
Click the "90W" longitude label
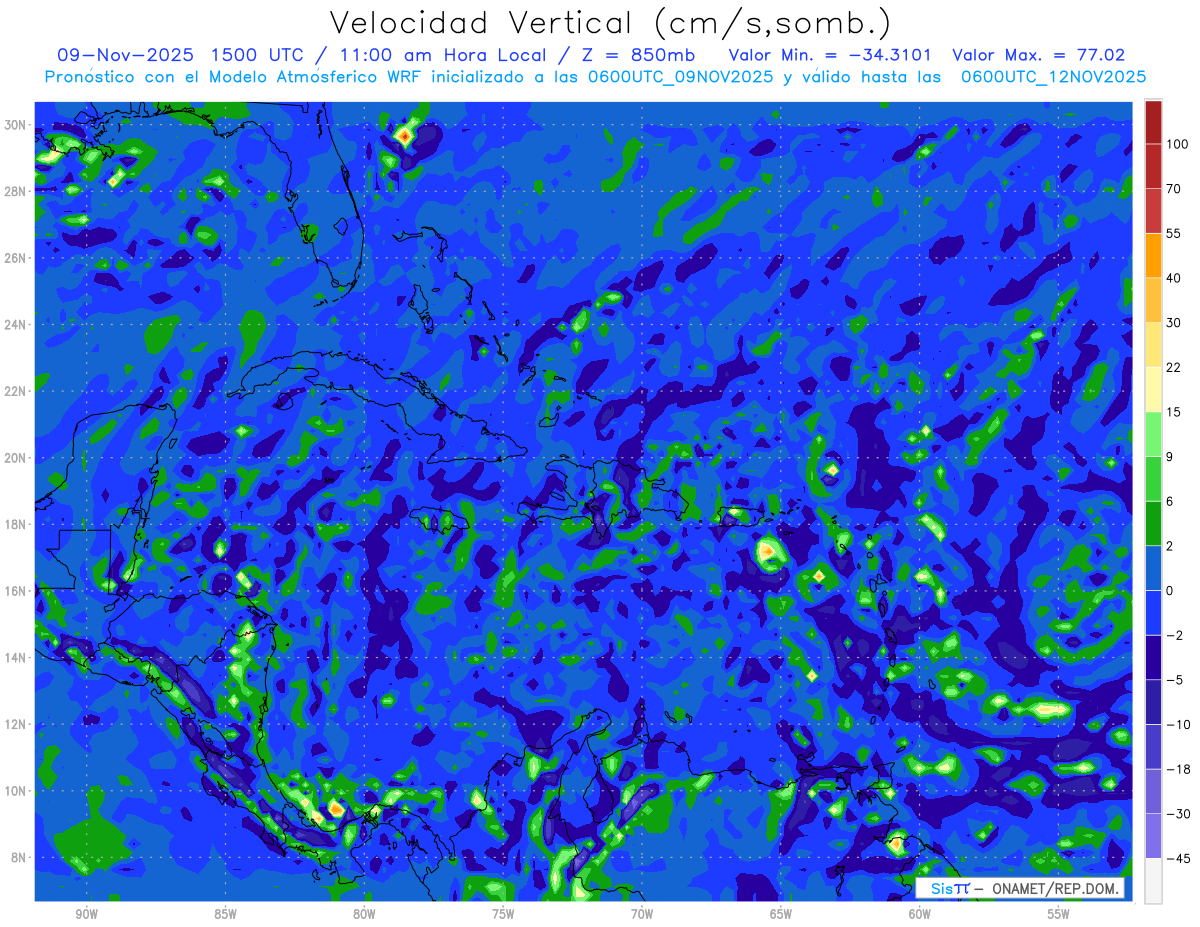[87, 914]
